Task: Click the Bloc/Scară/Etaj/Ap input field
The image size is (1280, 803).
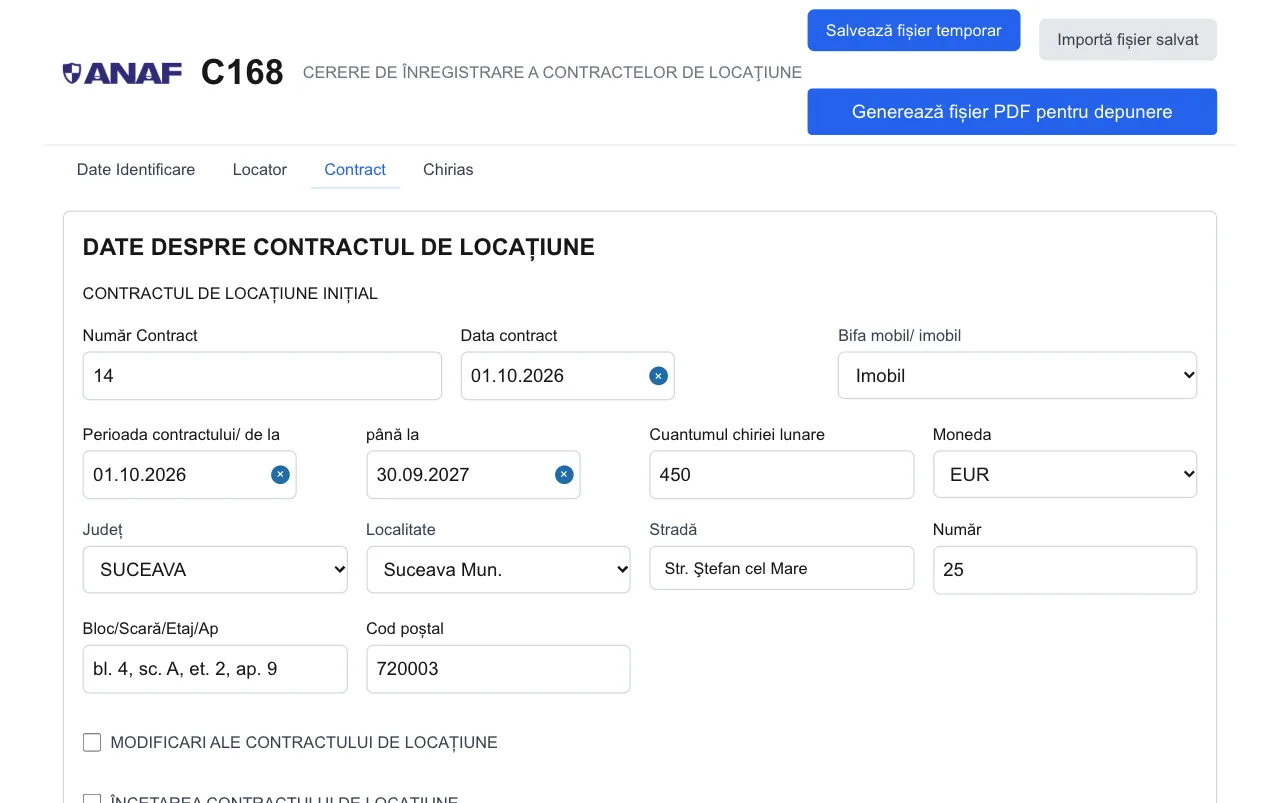Action: tap(215, 669)
